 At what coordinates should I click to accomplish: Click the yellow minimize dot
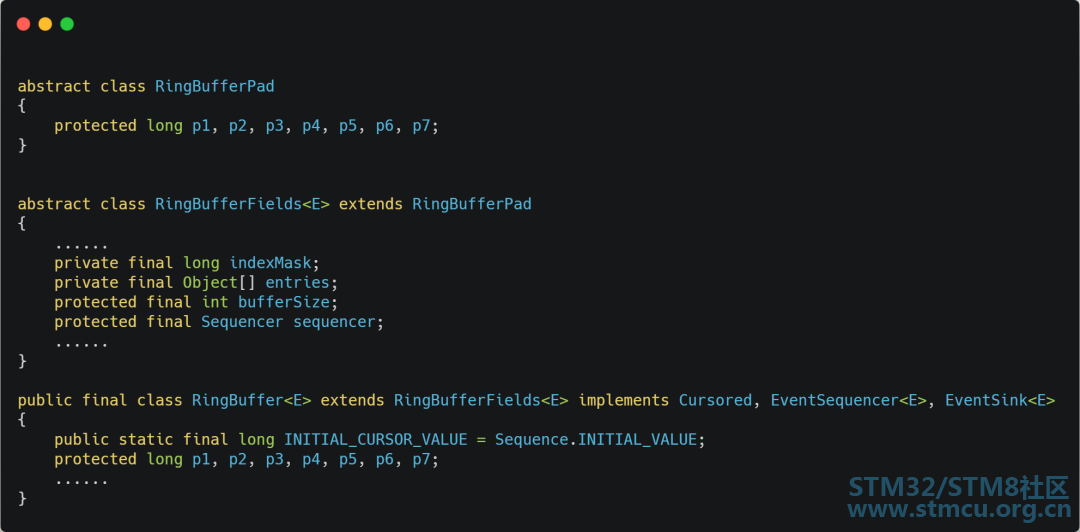(45, 24)
